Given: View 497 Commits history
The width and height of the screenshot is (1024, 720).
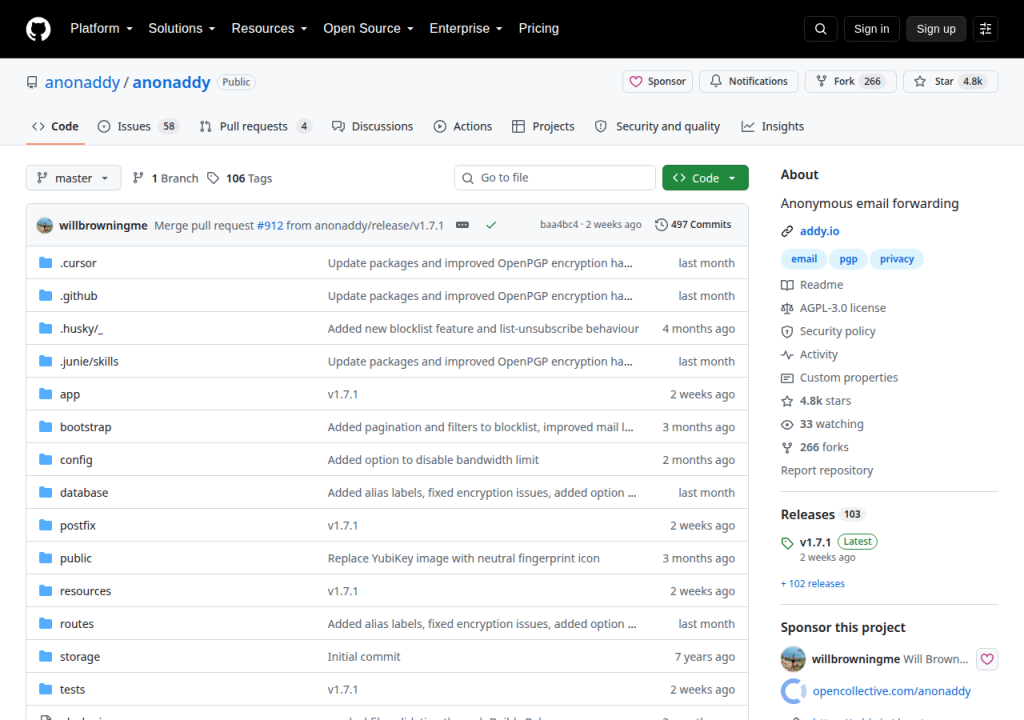Looking at the screenshot, I should point(693,225).
